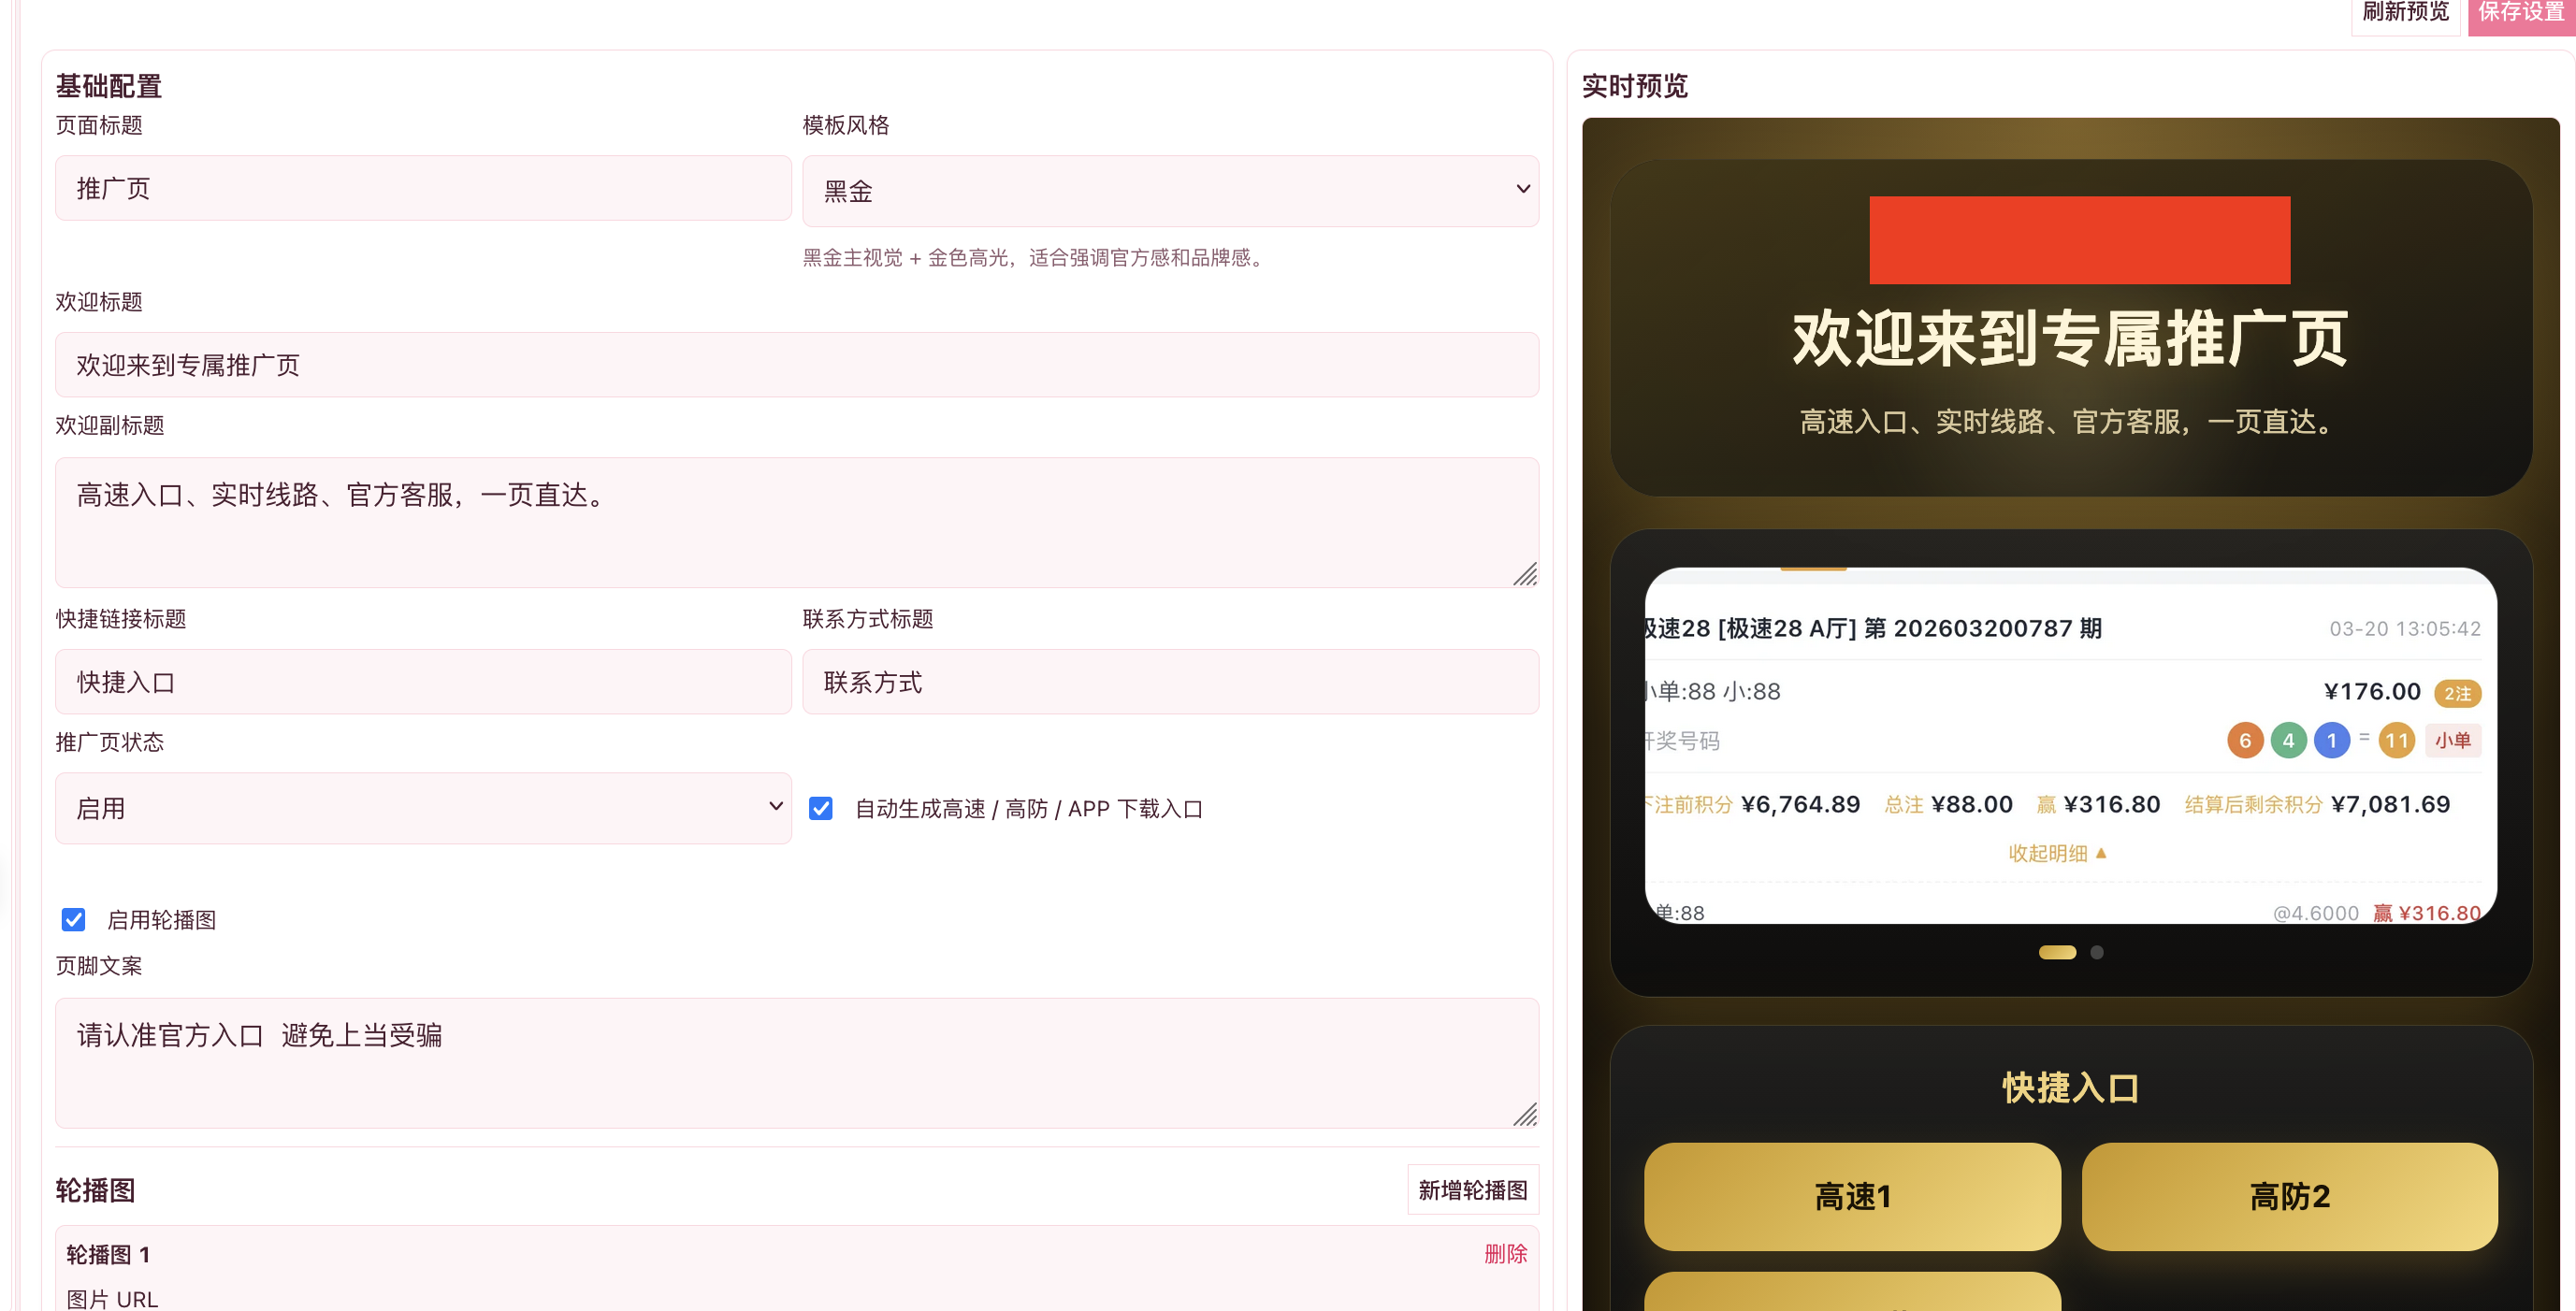Click the 新增轮播图 button
Viewport: 2576px width, 1311px height.
coord(1473,1190)
